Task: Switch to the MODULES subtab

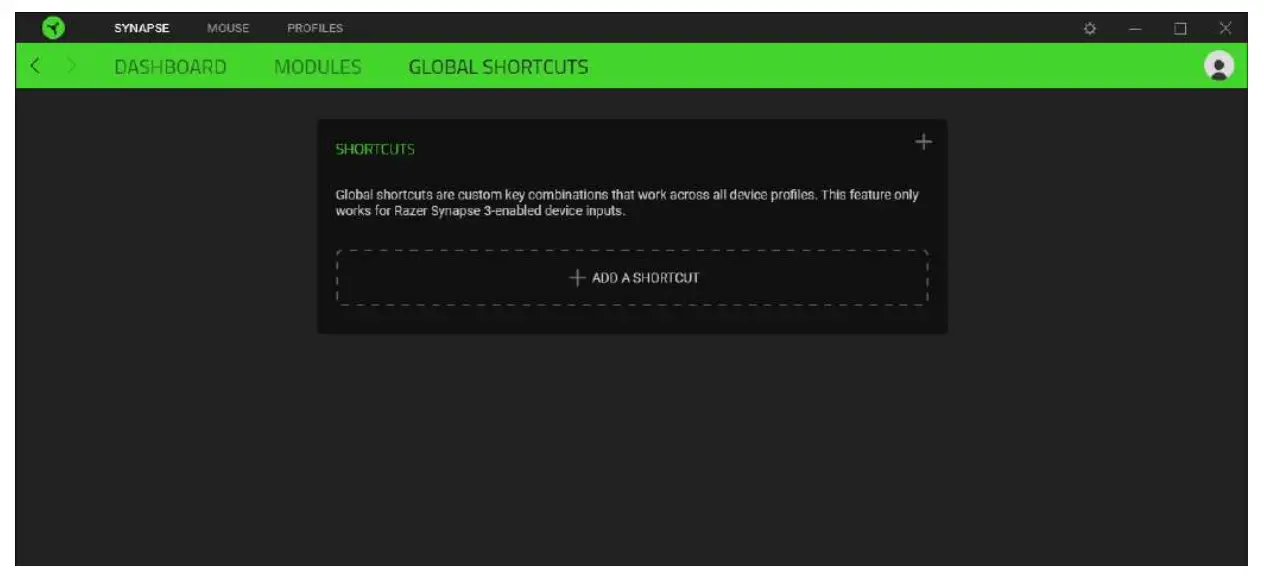Action: pos(319,66)
